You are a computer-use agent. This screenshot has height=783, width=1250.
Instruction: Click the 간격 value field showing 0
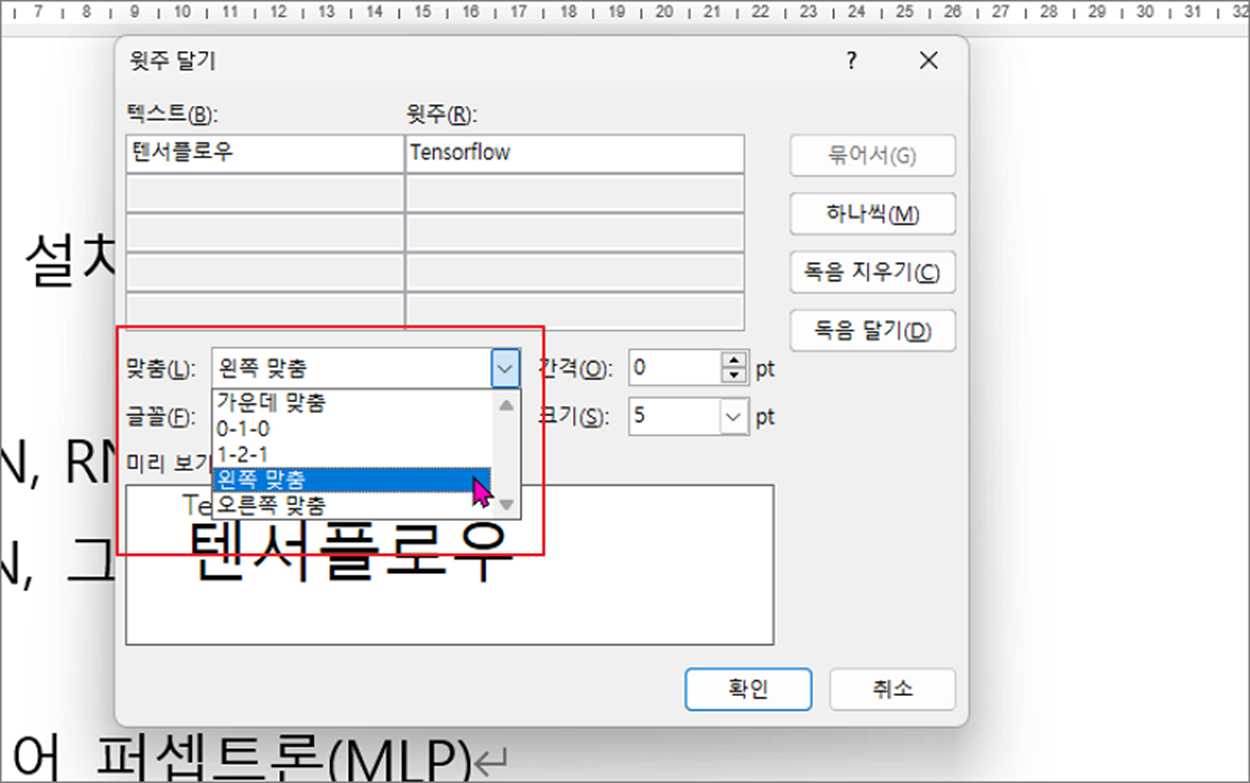[675, 368]
